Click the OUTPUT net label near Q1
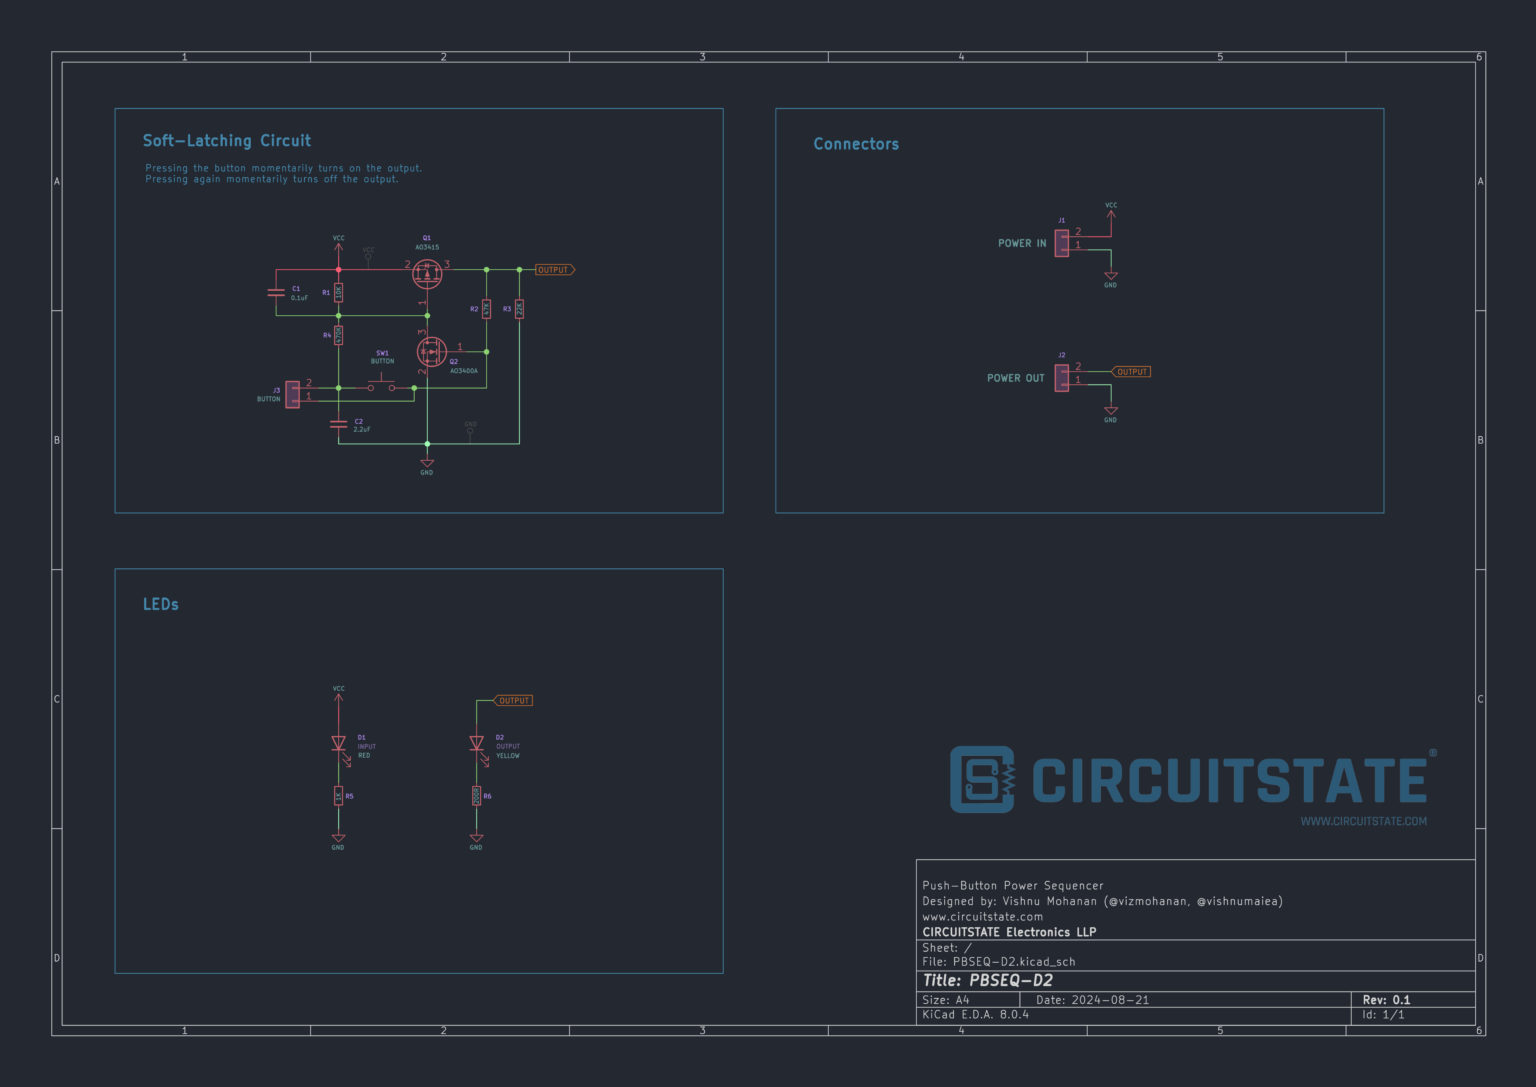1536x1087 pixels. pos(553,269)
